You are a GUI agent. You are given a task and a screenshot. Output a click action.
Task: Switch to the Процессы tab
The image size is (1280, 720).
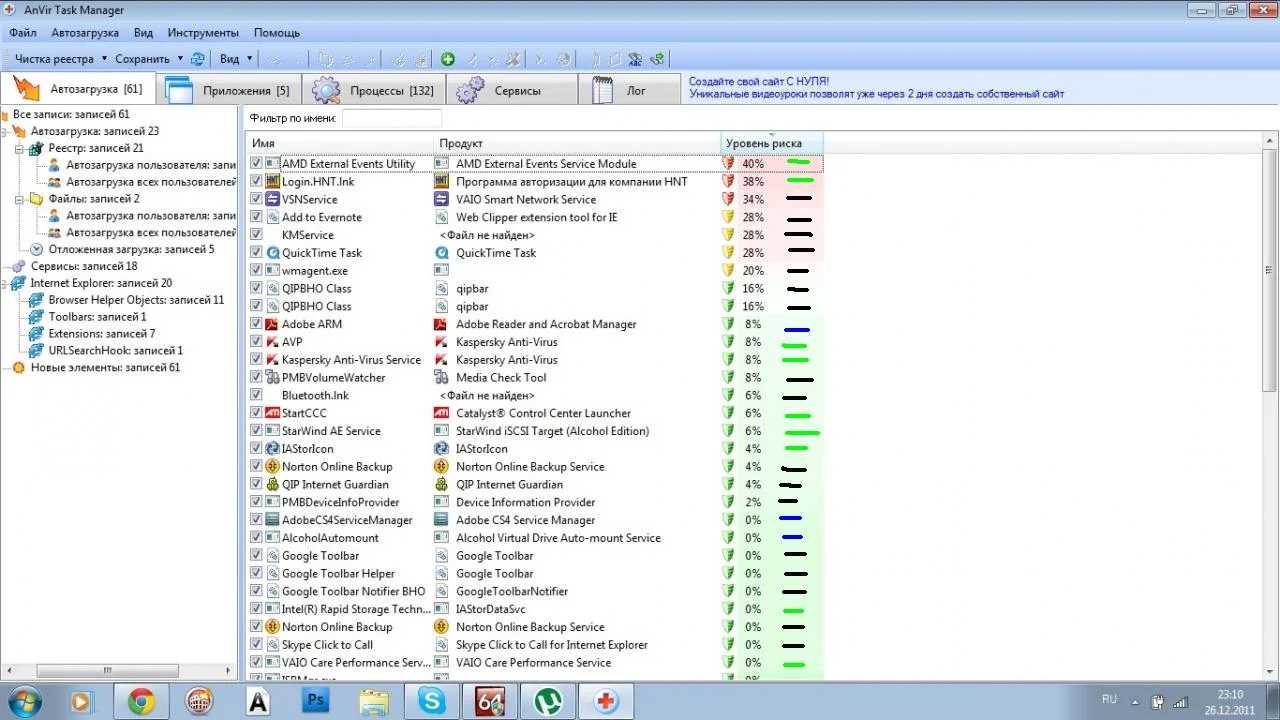(372, 90)
